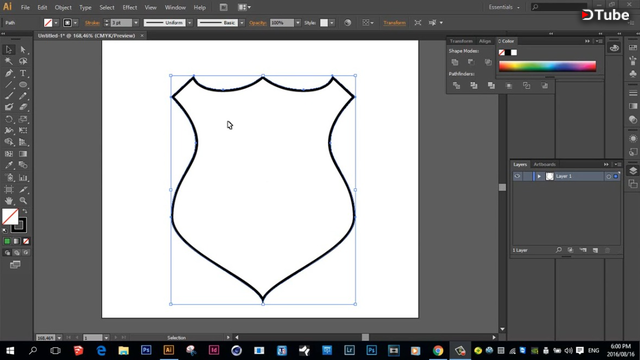Select the Rotate tool
Screen dimensions: 640x360
tap(9, 119)
